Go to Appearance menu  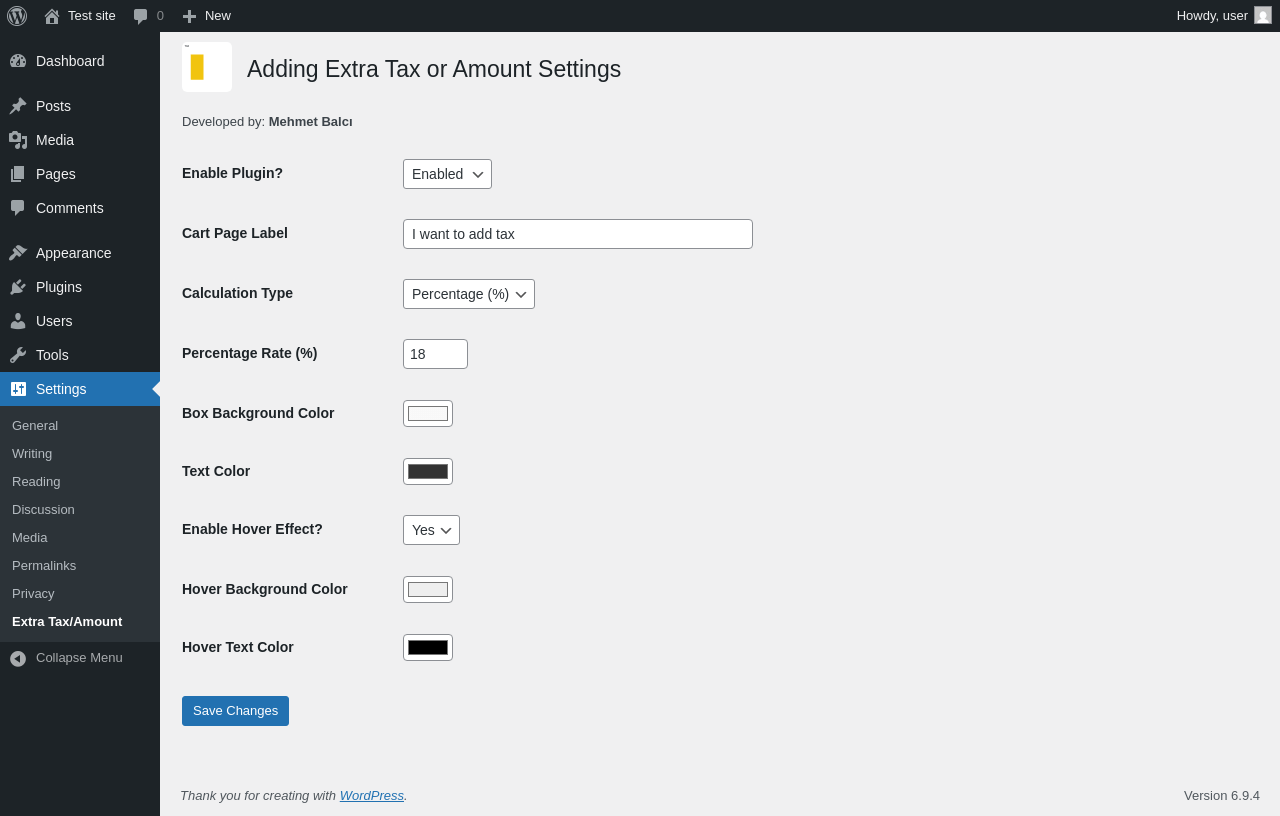(73, 253)
